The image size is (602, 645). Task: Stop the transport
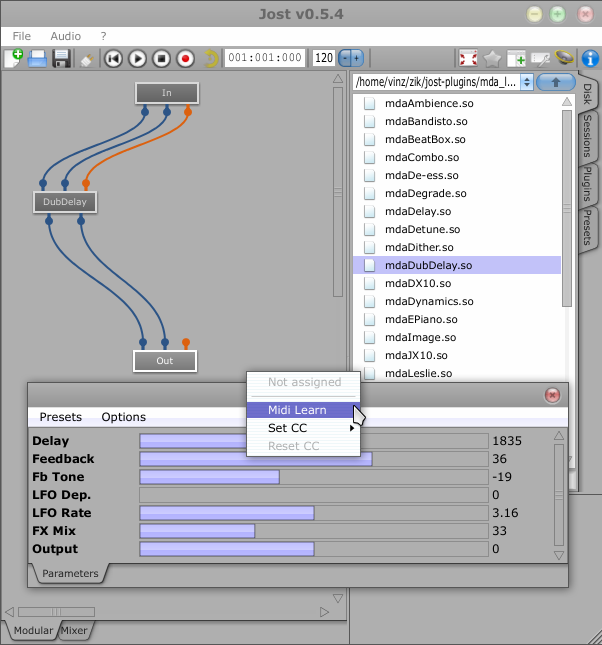coord(161,58)
